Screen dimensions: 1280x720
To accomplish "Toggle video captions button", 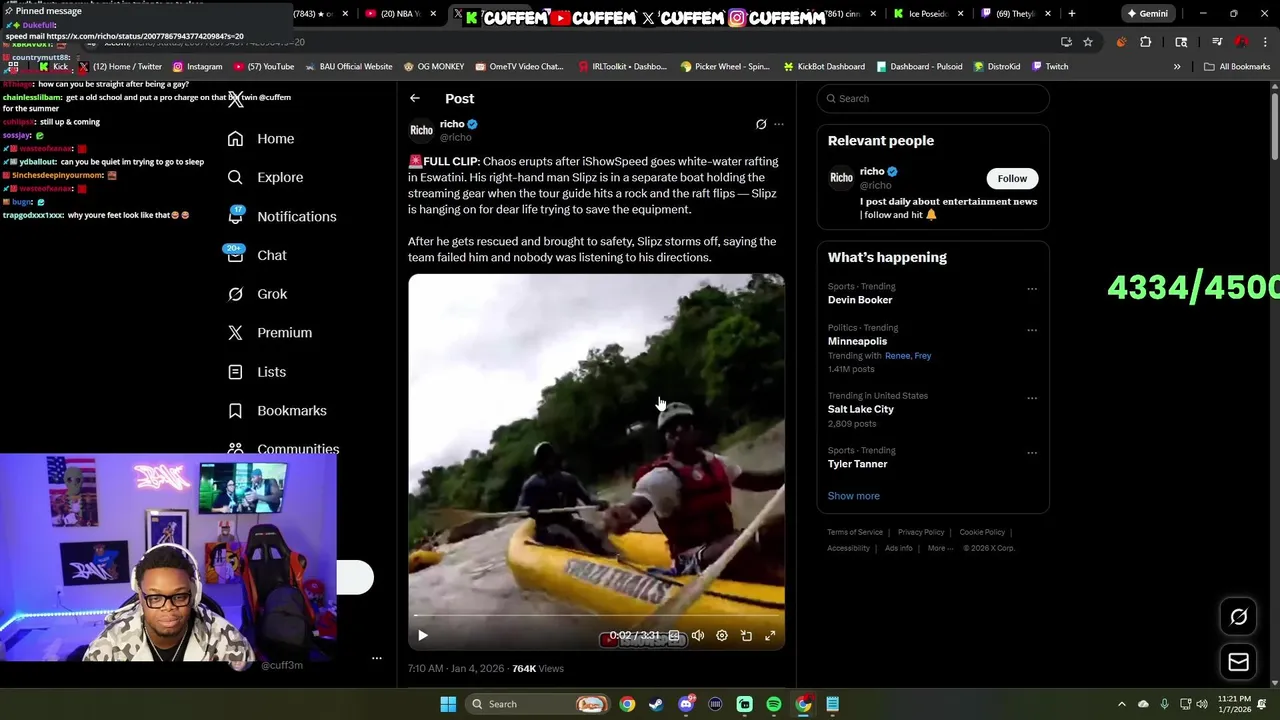I will click(674, 635).
